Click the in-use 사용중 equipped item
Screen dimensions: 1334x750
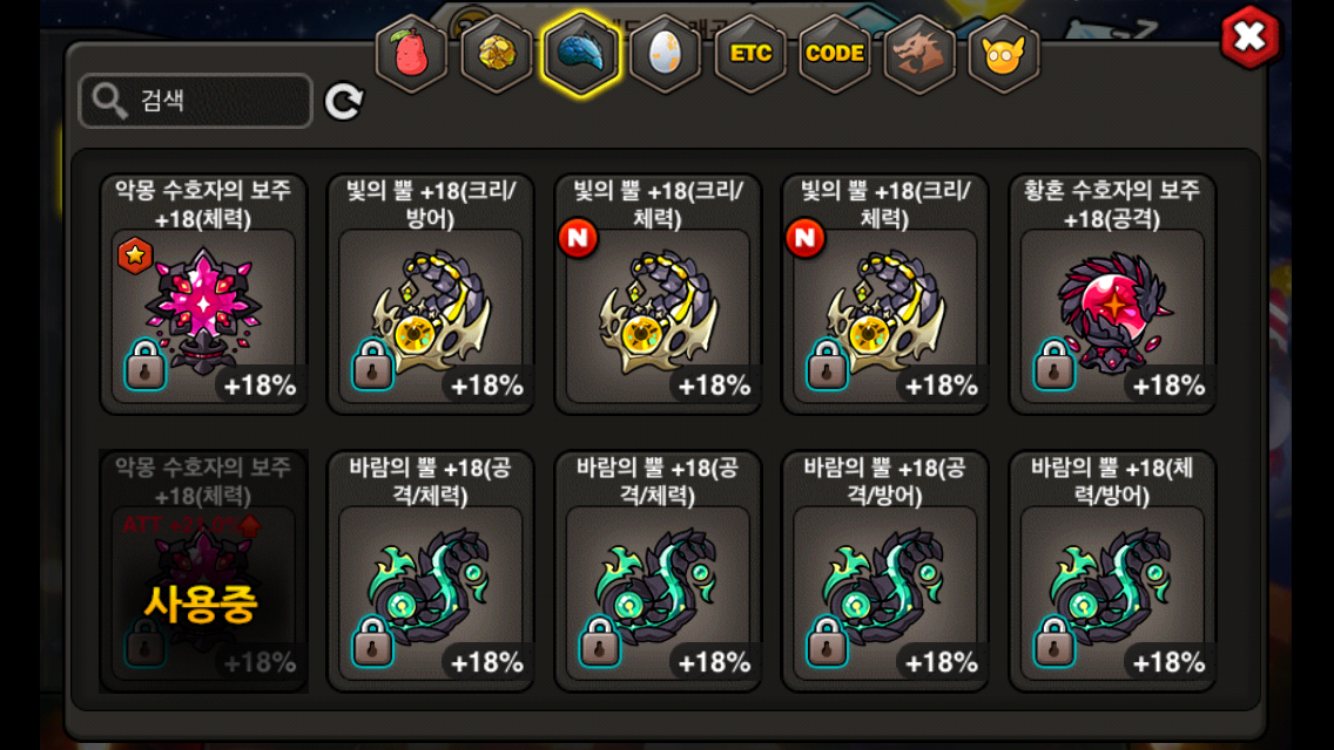(x=204, y=571)
